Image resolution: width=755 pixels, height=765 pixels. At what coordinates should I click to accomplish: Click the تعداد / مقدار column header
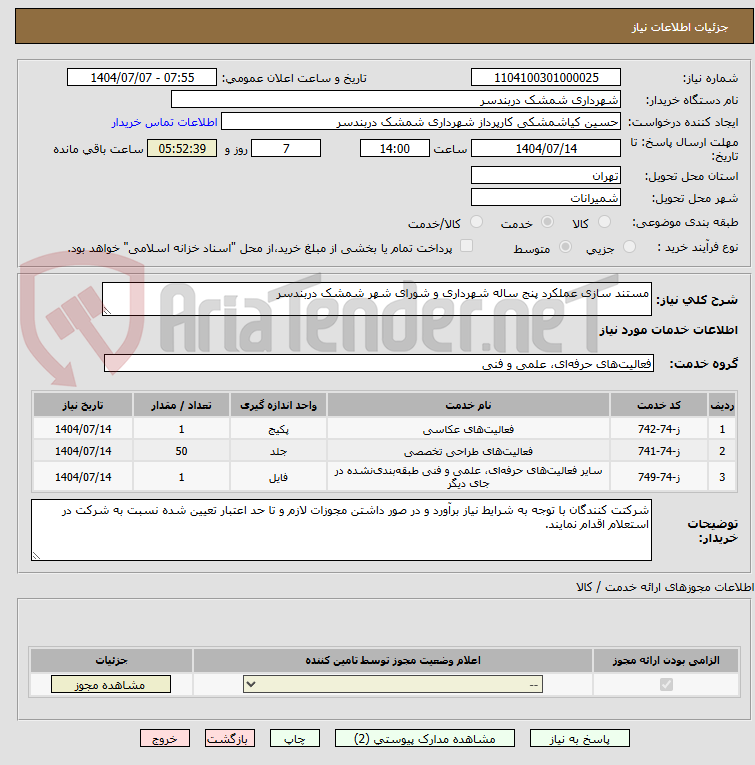point(181,405)
